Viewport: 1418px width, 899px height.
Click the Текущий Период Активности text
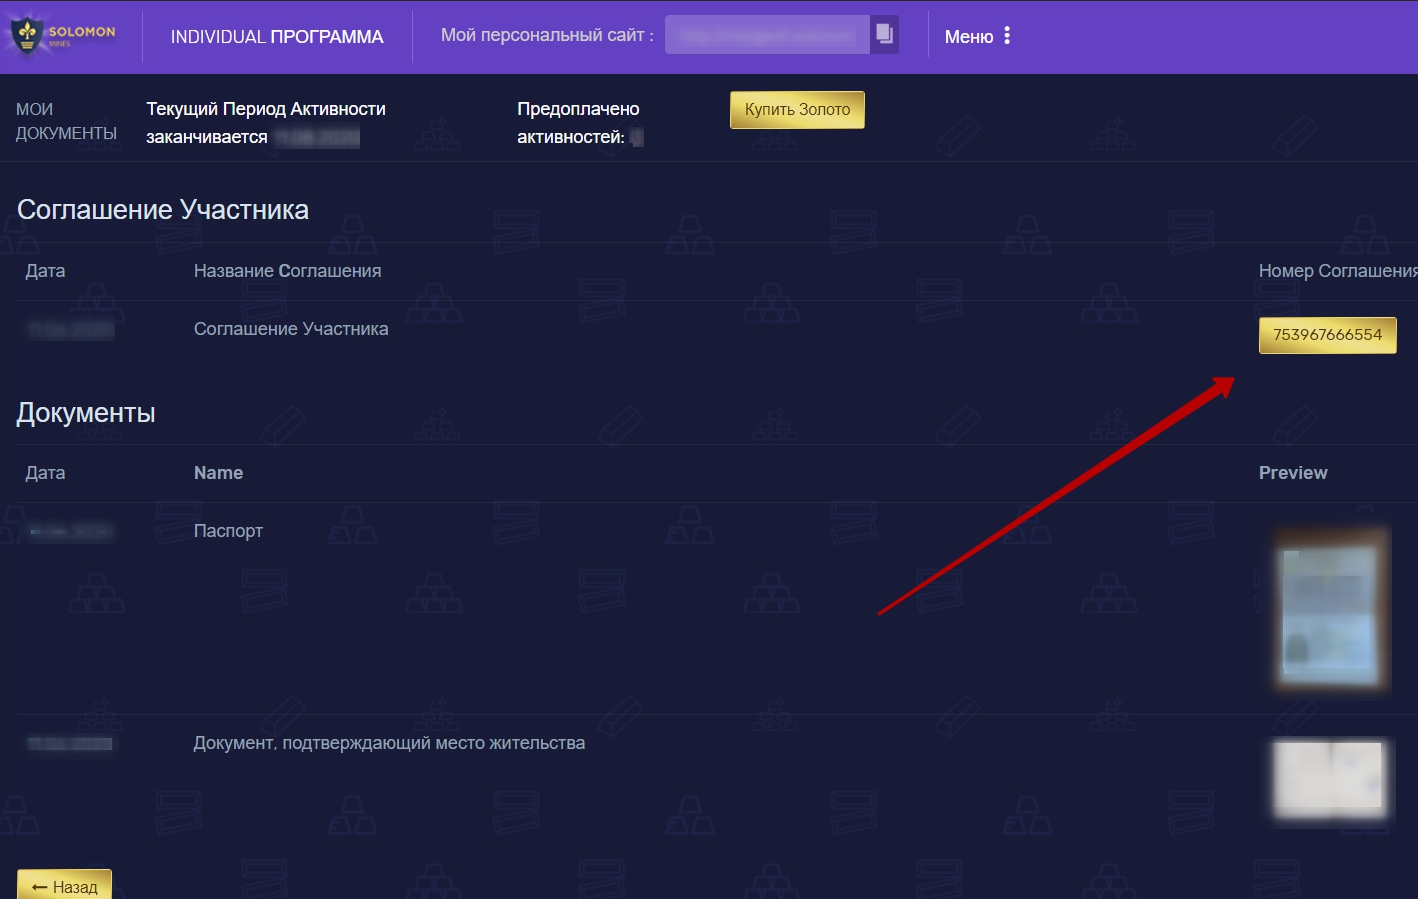point(266,109)
